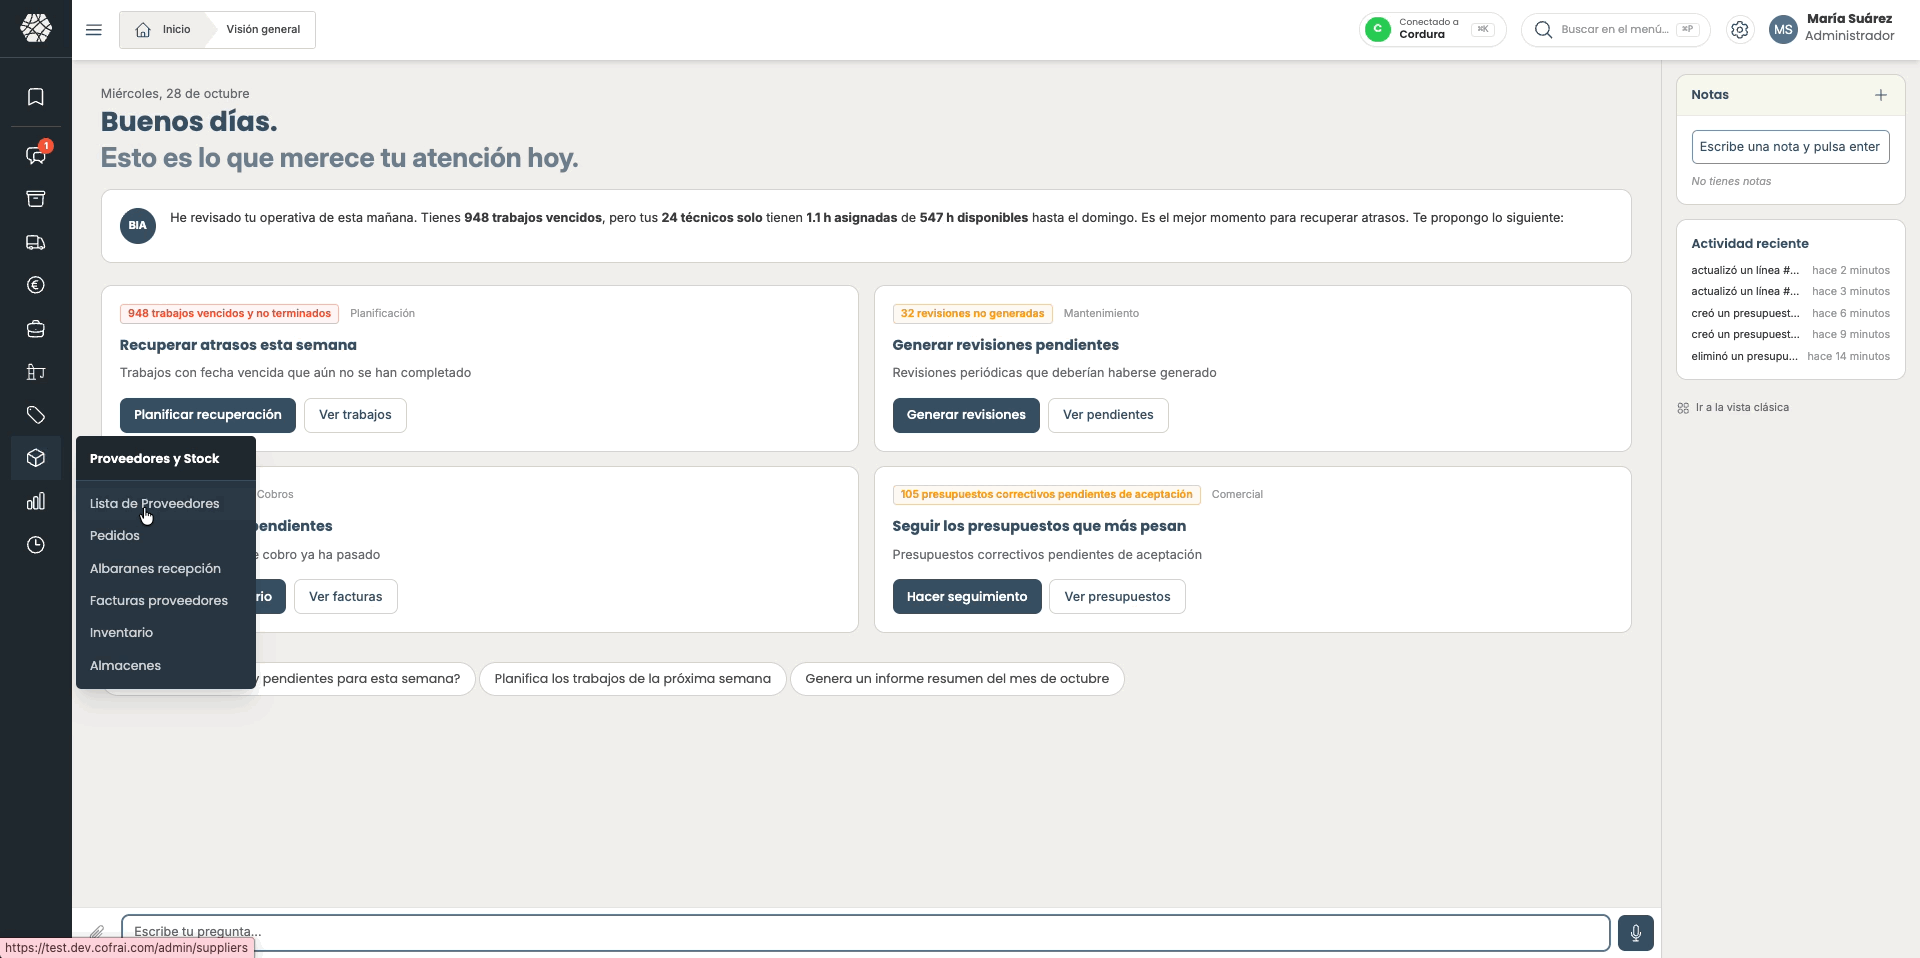Open the settings gear icon
The height and width of the screenshot is (958, 1920).
(x=1740, y=30)
